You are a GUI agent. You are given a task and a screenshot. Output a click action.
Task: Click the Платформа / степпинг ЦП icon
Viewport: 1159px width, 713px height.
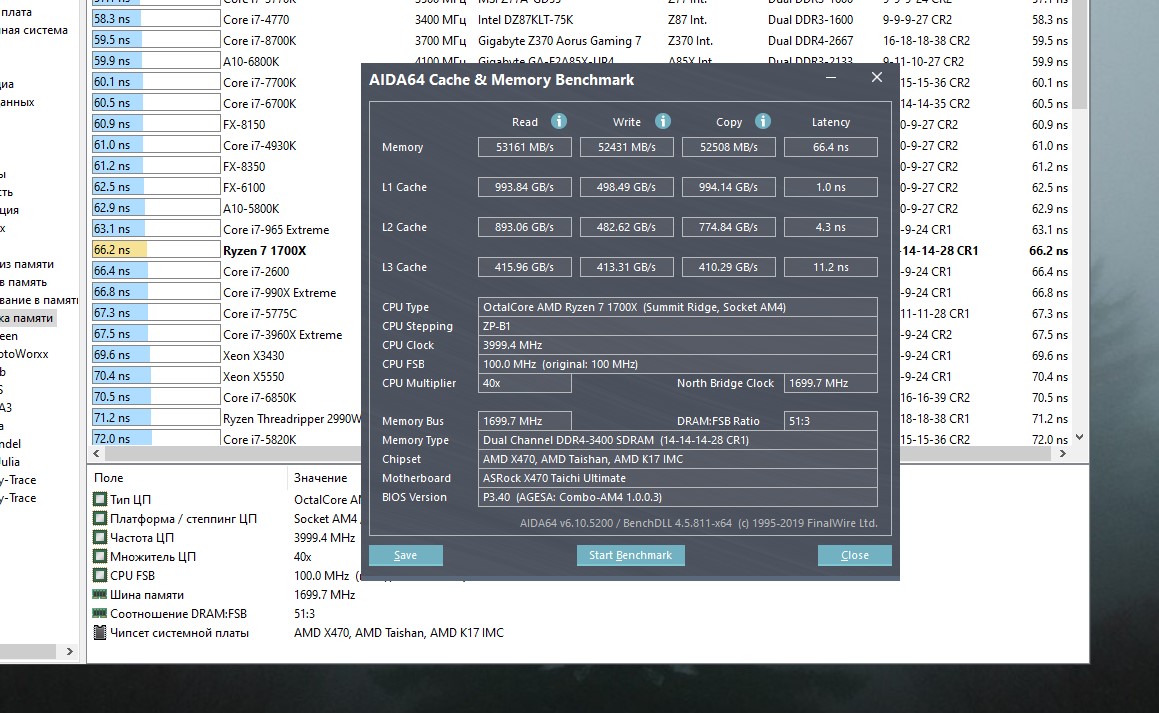[100, 519]
